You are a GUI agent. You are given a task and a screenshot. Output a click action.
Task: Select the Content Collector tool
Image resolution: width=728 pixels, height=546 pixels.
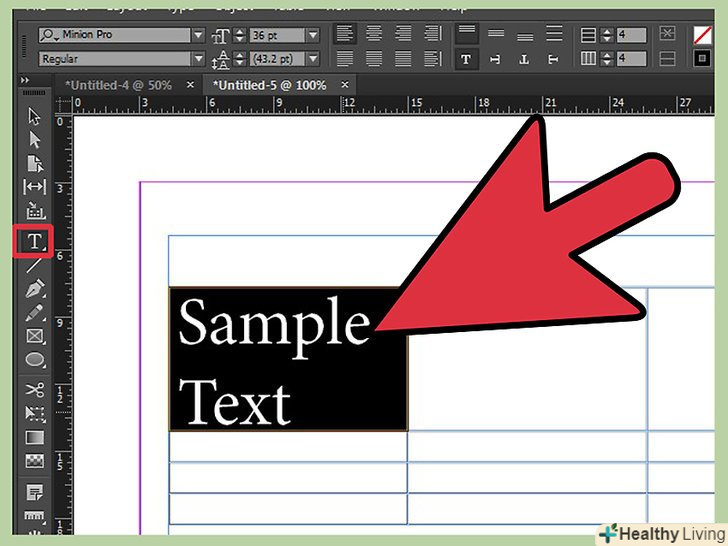pos(35,210)
